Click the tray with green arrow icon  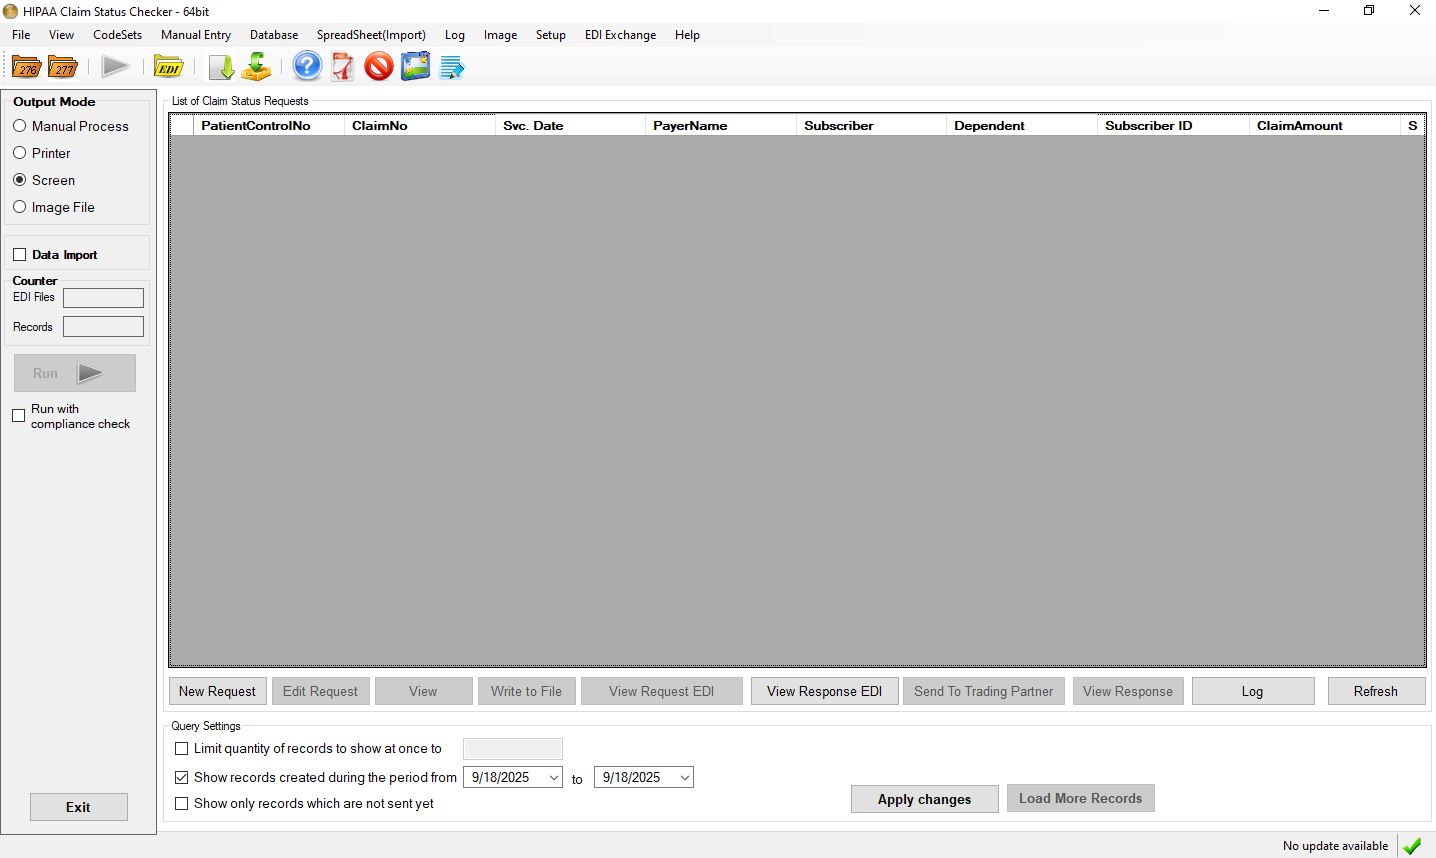[x=257, y=67]
